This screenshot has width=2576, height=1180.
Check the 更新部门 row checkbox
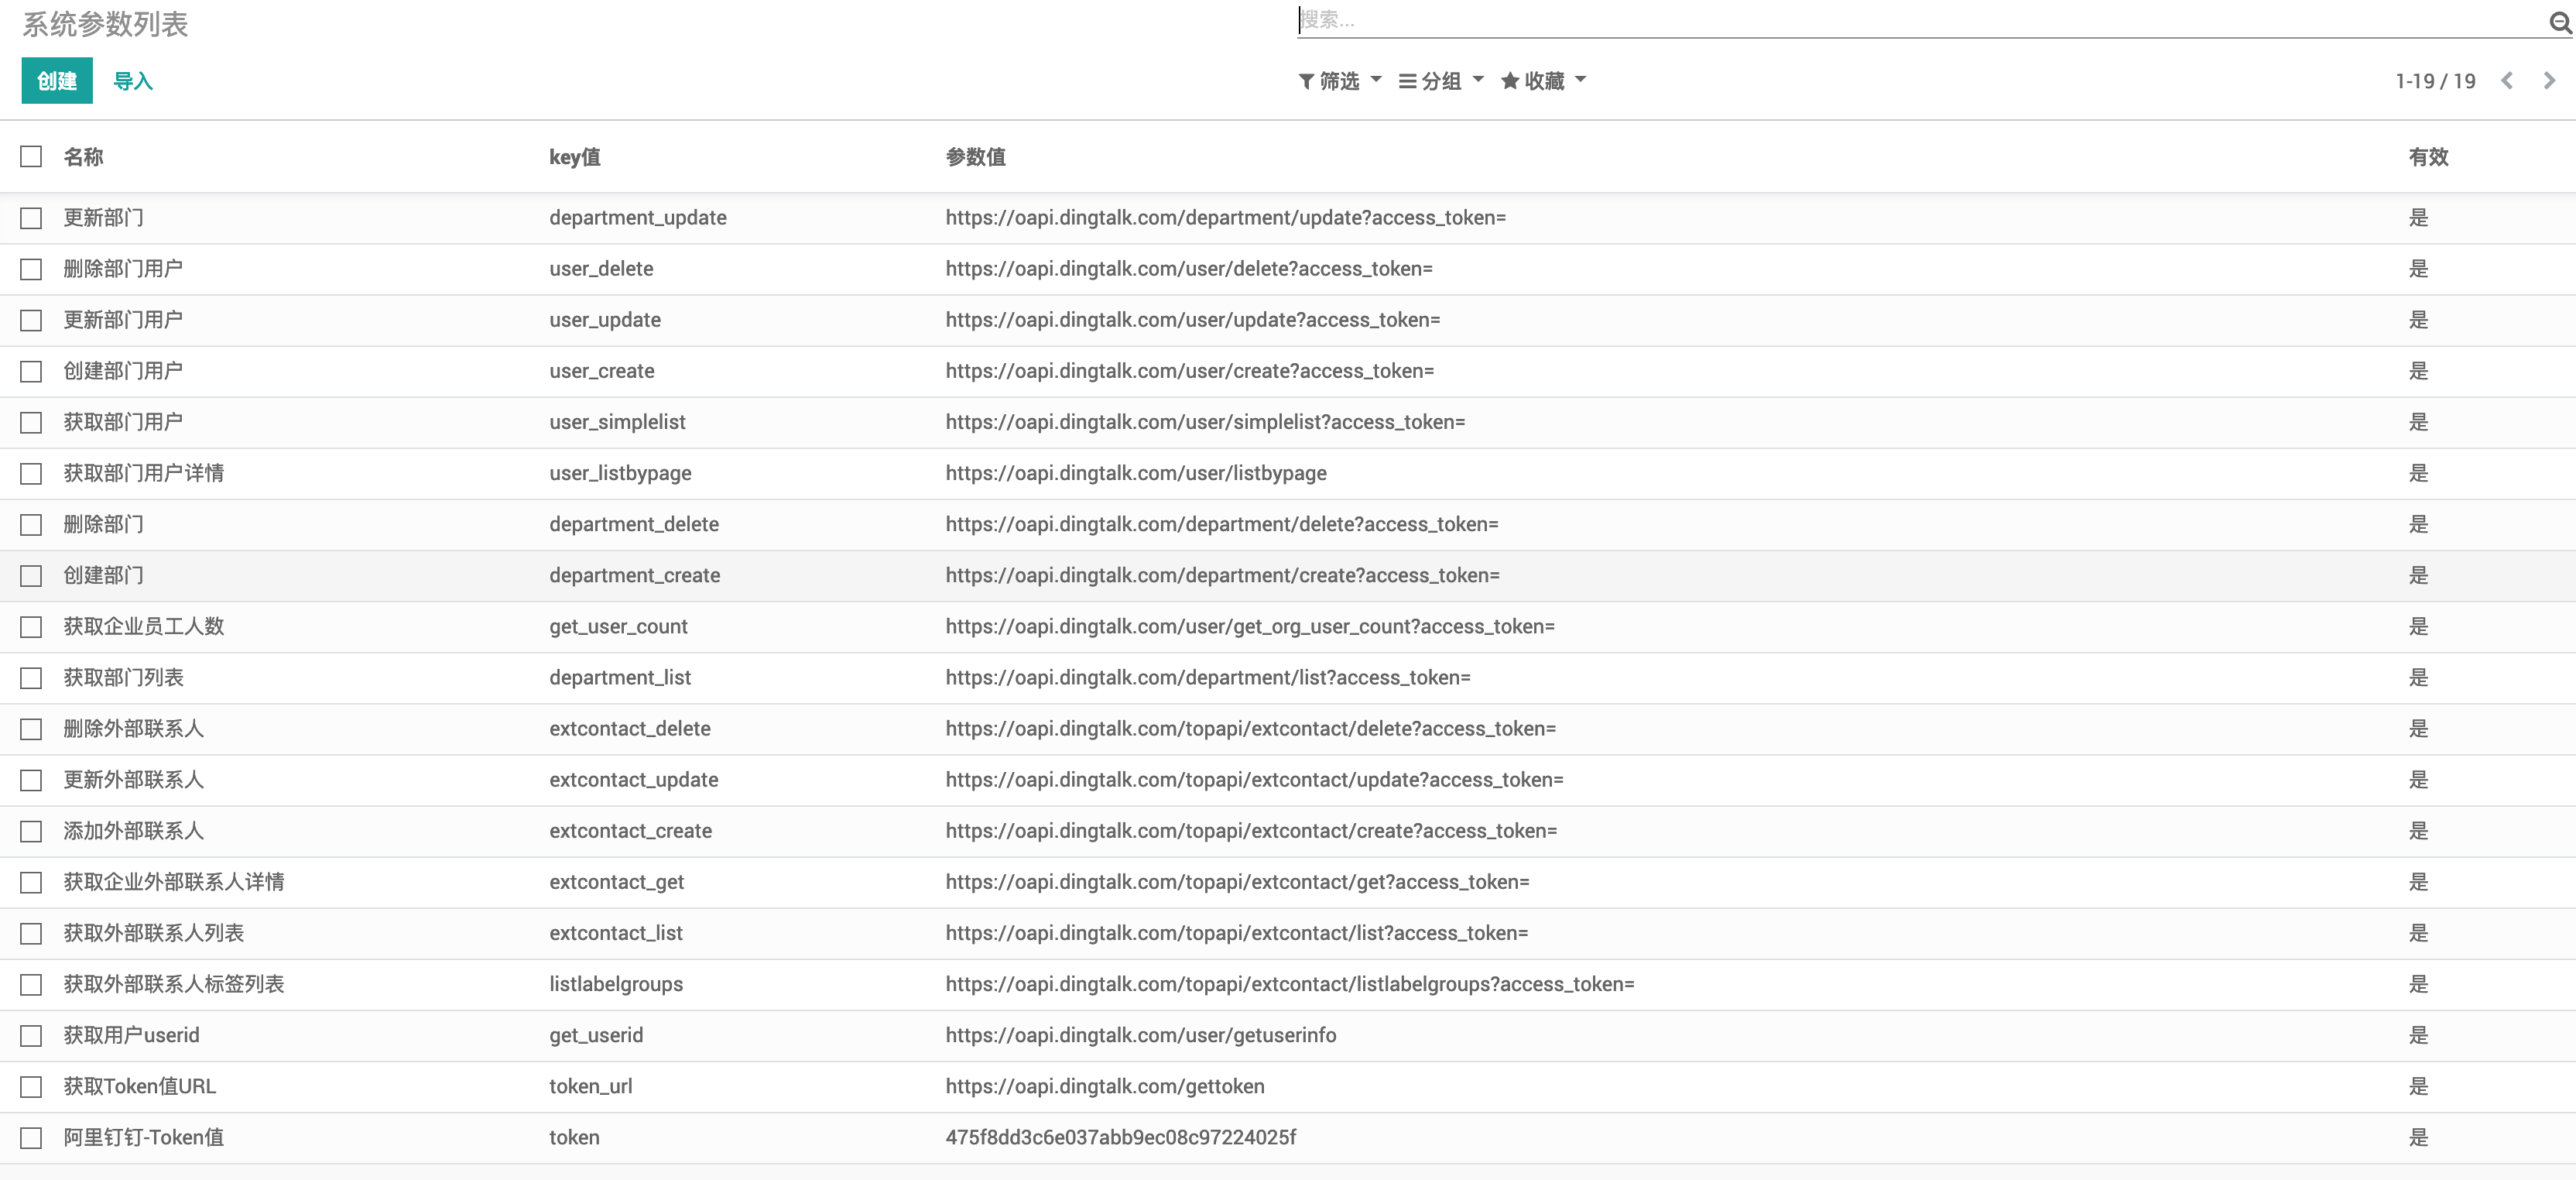click(31, 218)
